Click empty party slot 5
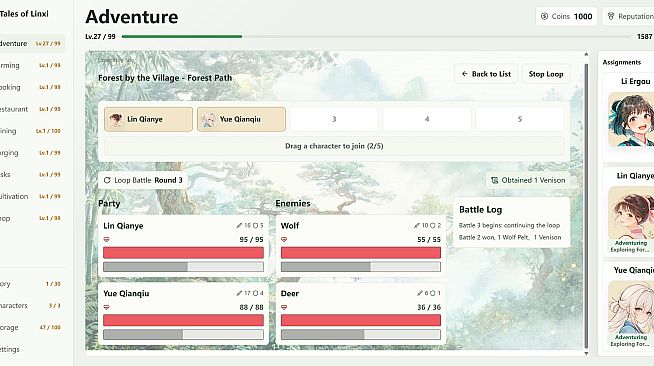This screenshot has height=366, width=654. pyautogui.click(x=520, y=119)
